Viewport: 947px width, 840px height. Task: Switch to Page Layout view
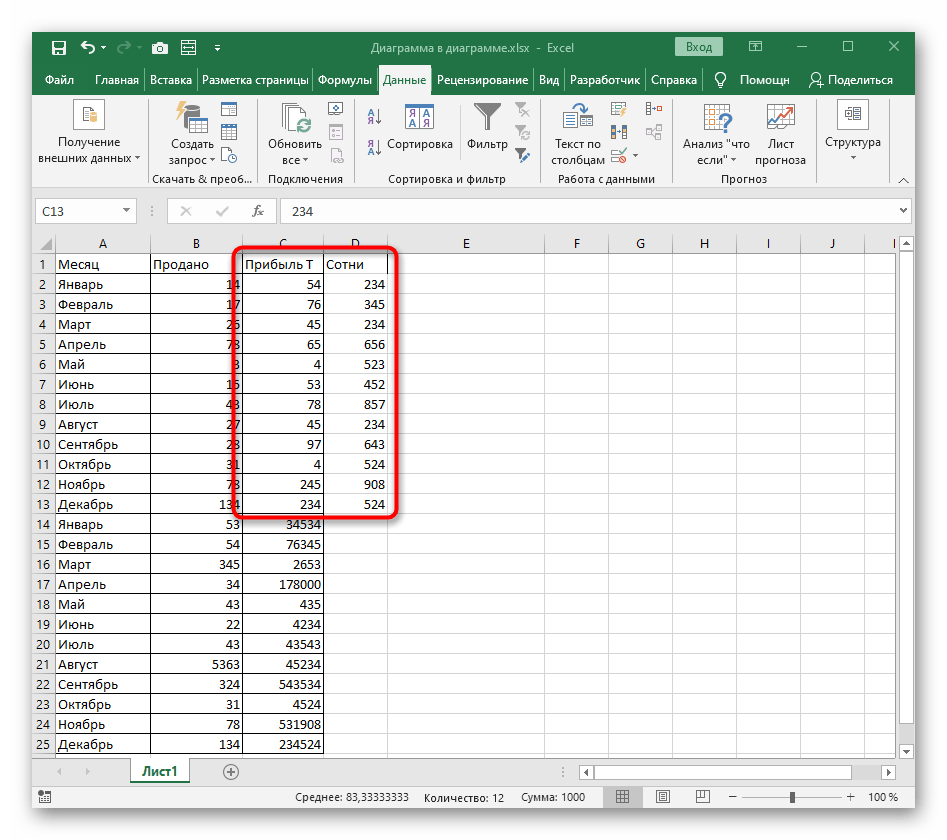pyautogui.click(x=663, y=797)
